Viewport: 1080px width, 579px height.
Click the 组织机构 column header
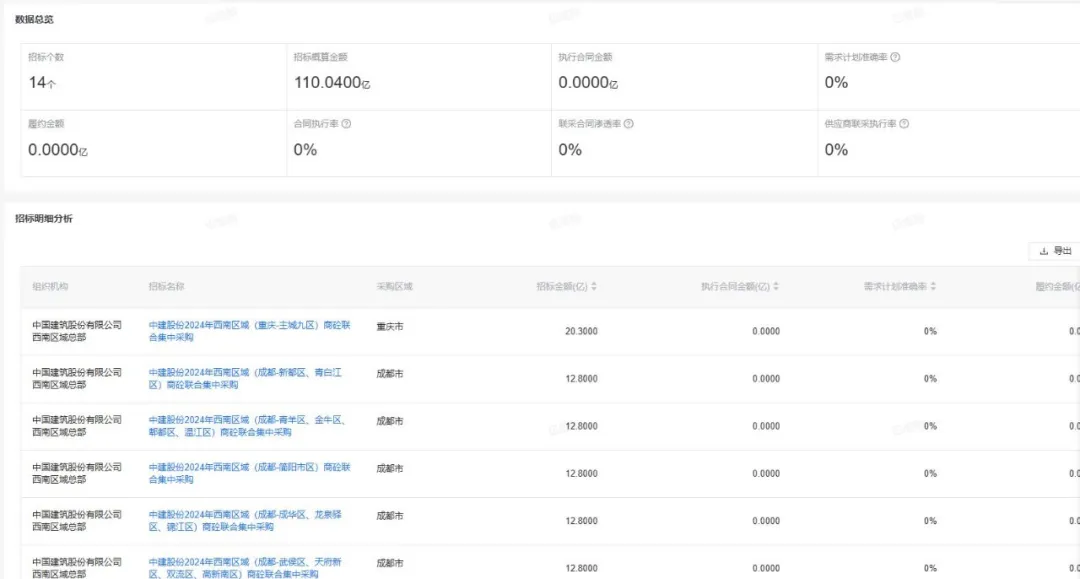click(50, 286)
